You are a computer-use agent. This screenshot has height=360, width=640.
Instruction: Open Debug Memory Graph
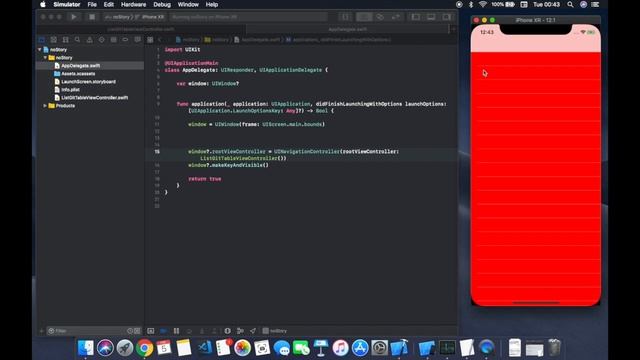coord(240,331)
